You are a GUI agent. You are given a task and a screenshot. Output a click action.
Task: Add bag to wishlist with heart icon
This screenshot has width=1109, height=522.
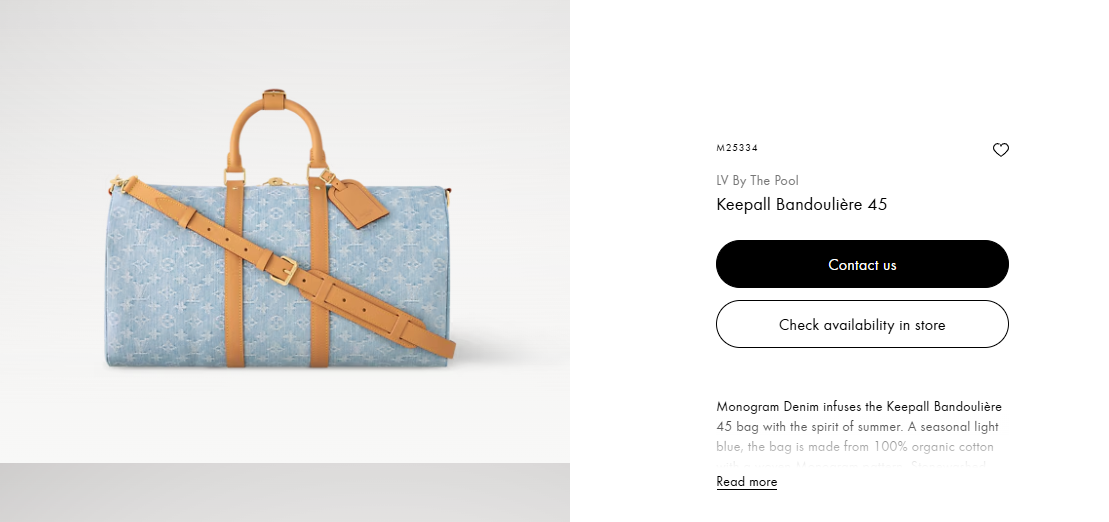coord(1000,149)
